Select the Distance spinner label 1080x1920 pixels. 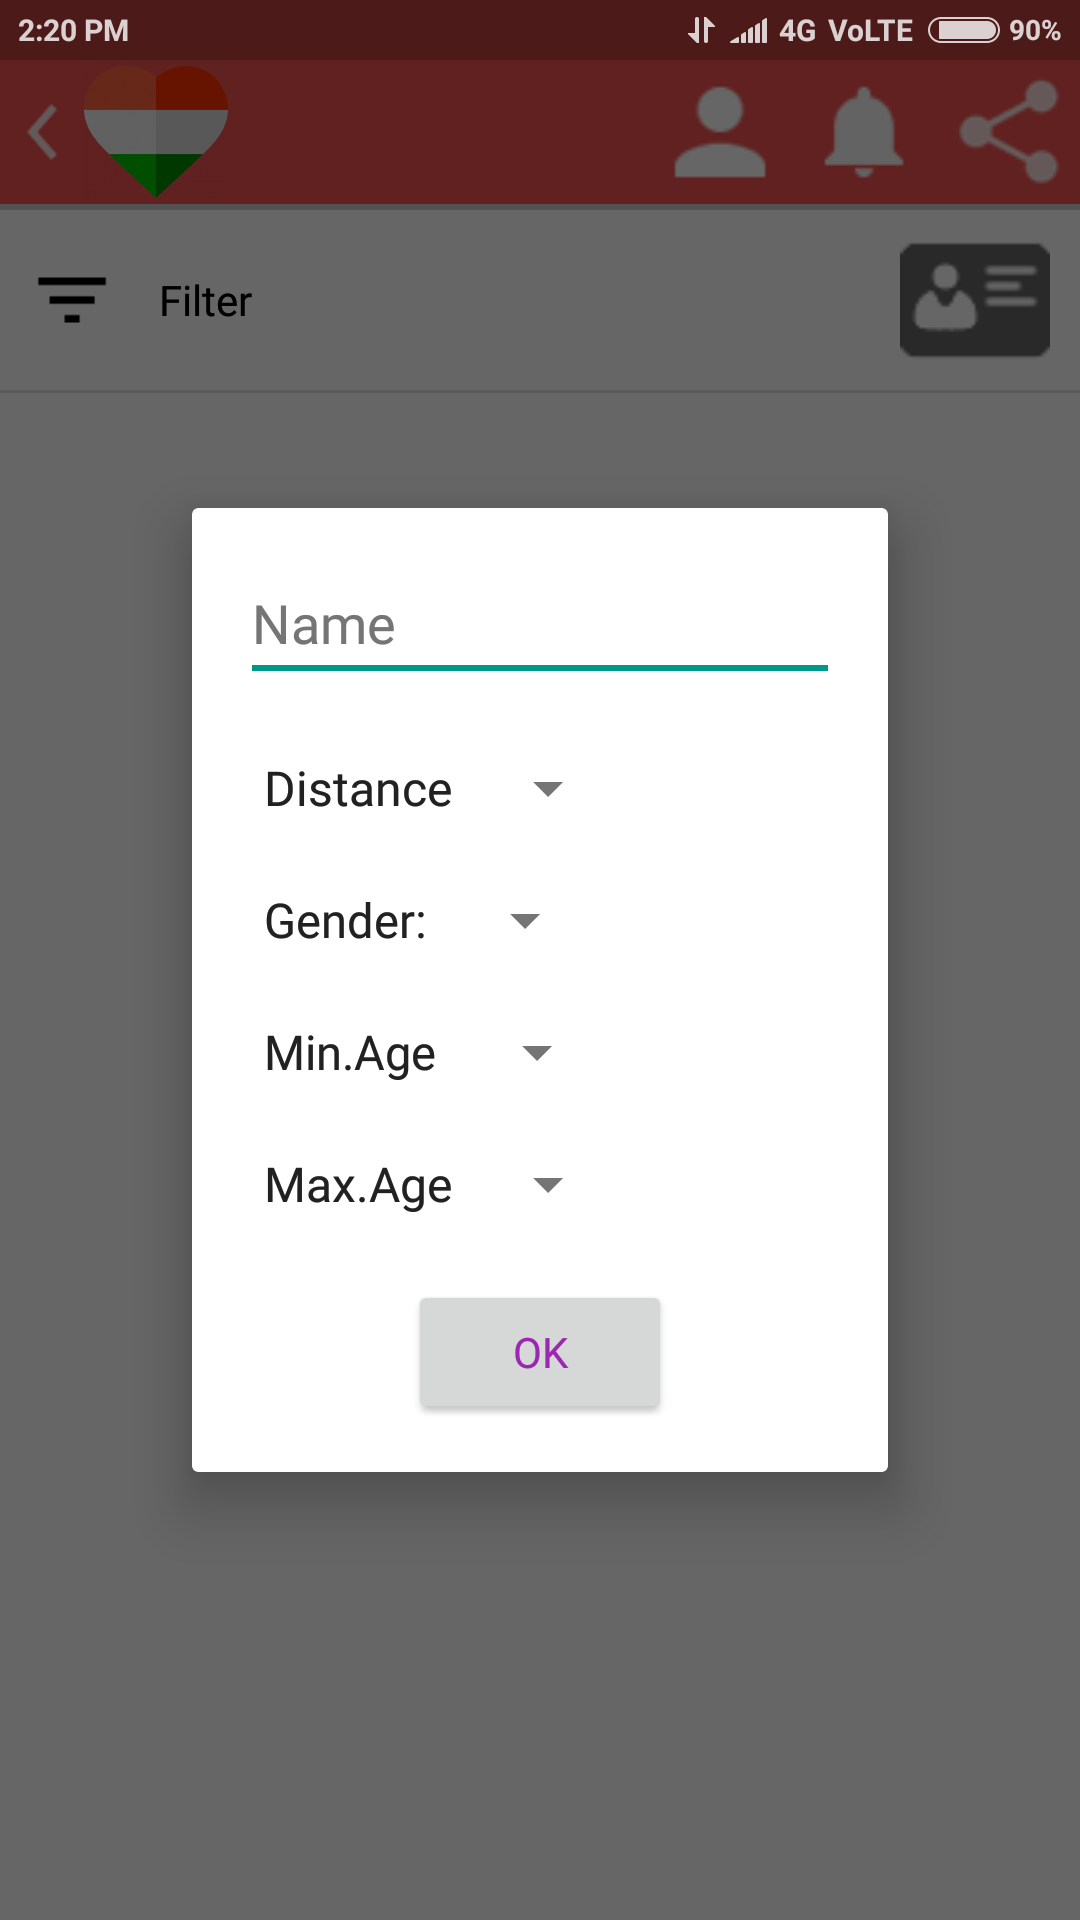tap(359, 790)
